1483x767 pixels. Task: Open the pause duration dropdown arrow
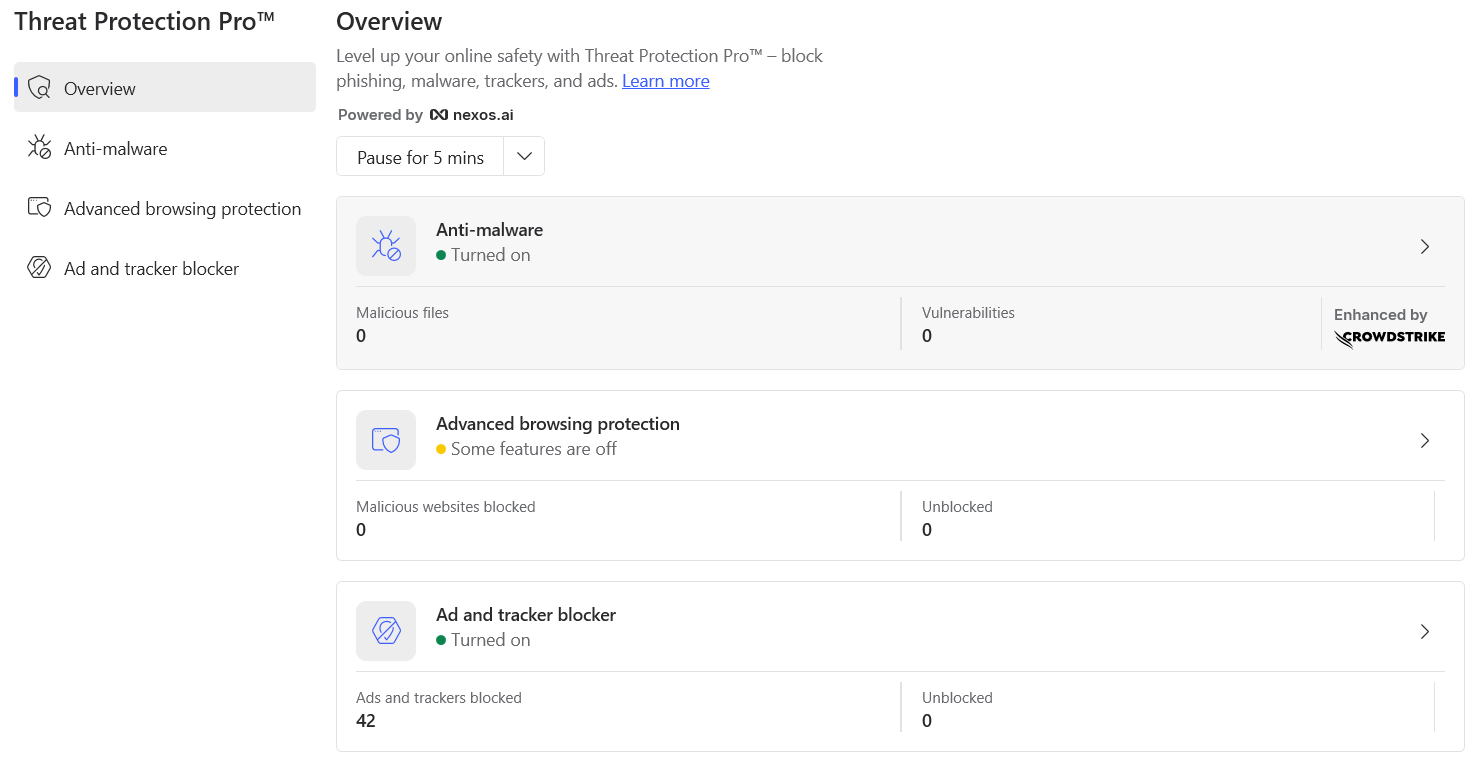pos(524,157)
